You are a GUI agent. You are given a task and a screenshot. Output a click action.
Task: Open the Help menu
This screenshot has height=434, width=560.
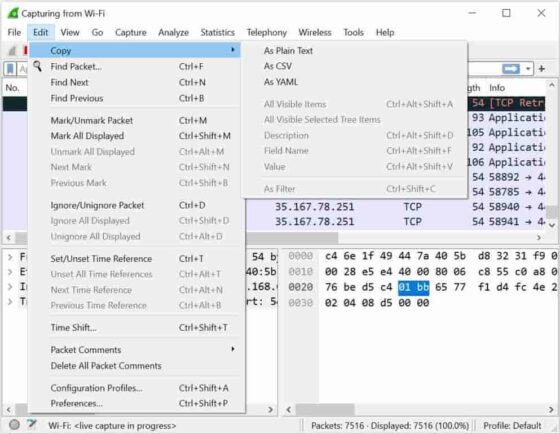pyautogui.click(x=385, y=33)
